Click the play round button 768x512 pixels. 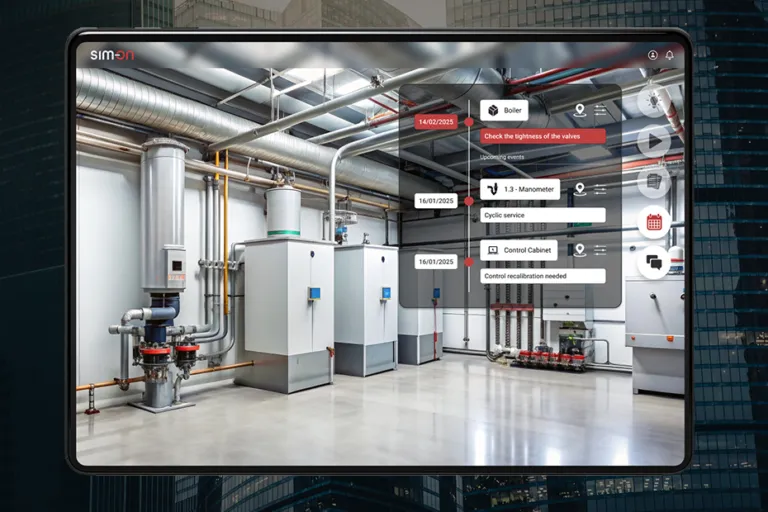tap(654, 142)
